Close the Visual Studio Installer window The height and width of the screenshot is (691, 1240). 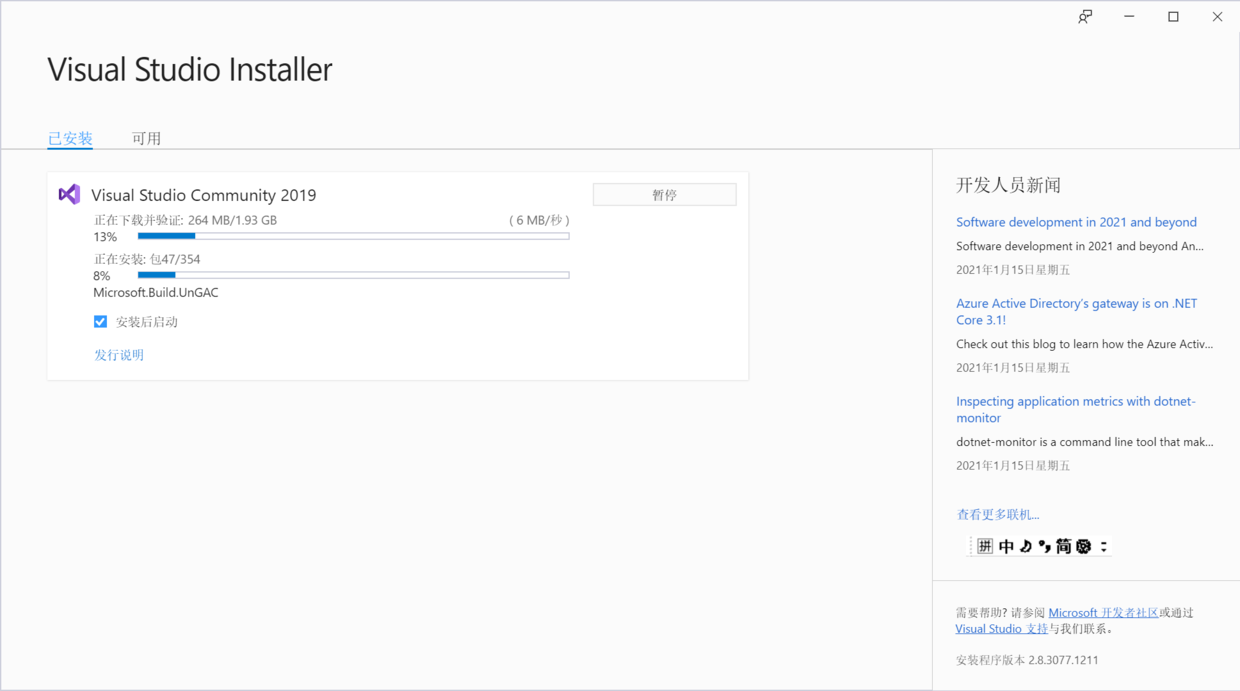click(1217, 17)
